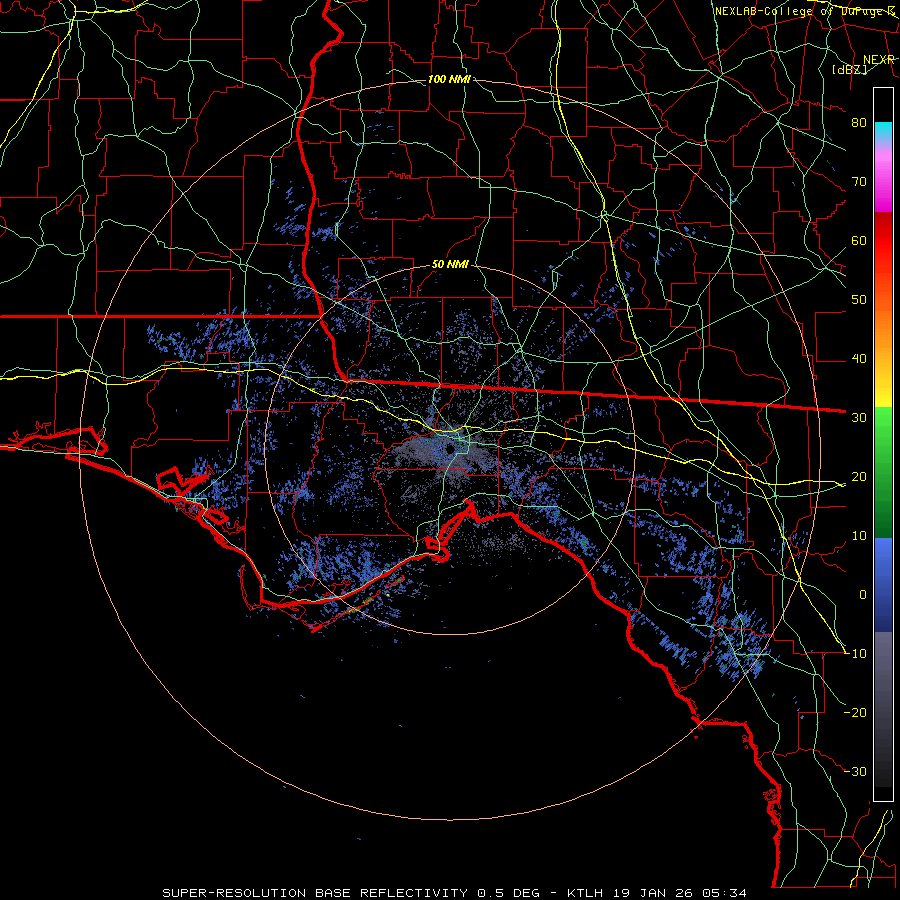The width and height of the screenshot is (900, 900).
Task: Click the 70 dBZ scale value
Action: [859, 182]
